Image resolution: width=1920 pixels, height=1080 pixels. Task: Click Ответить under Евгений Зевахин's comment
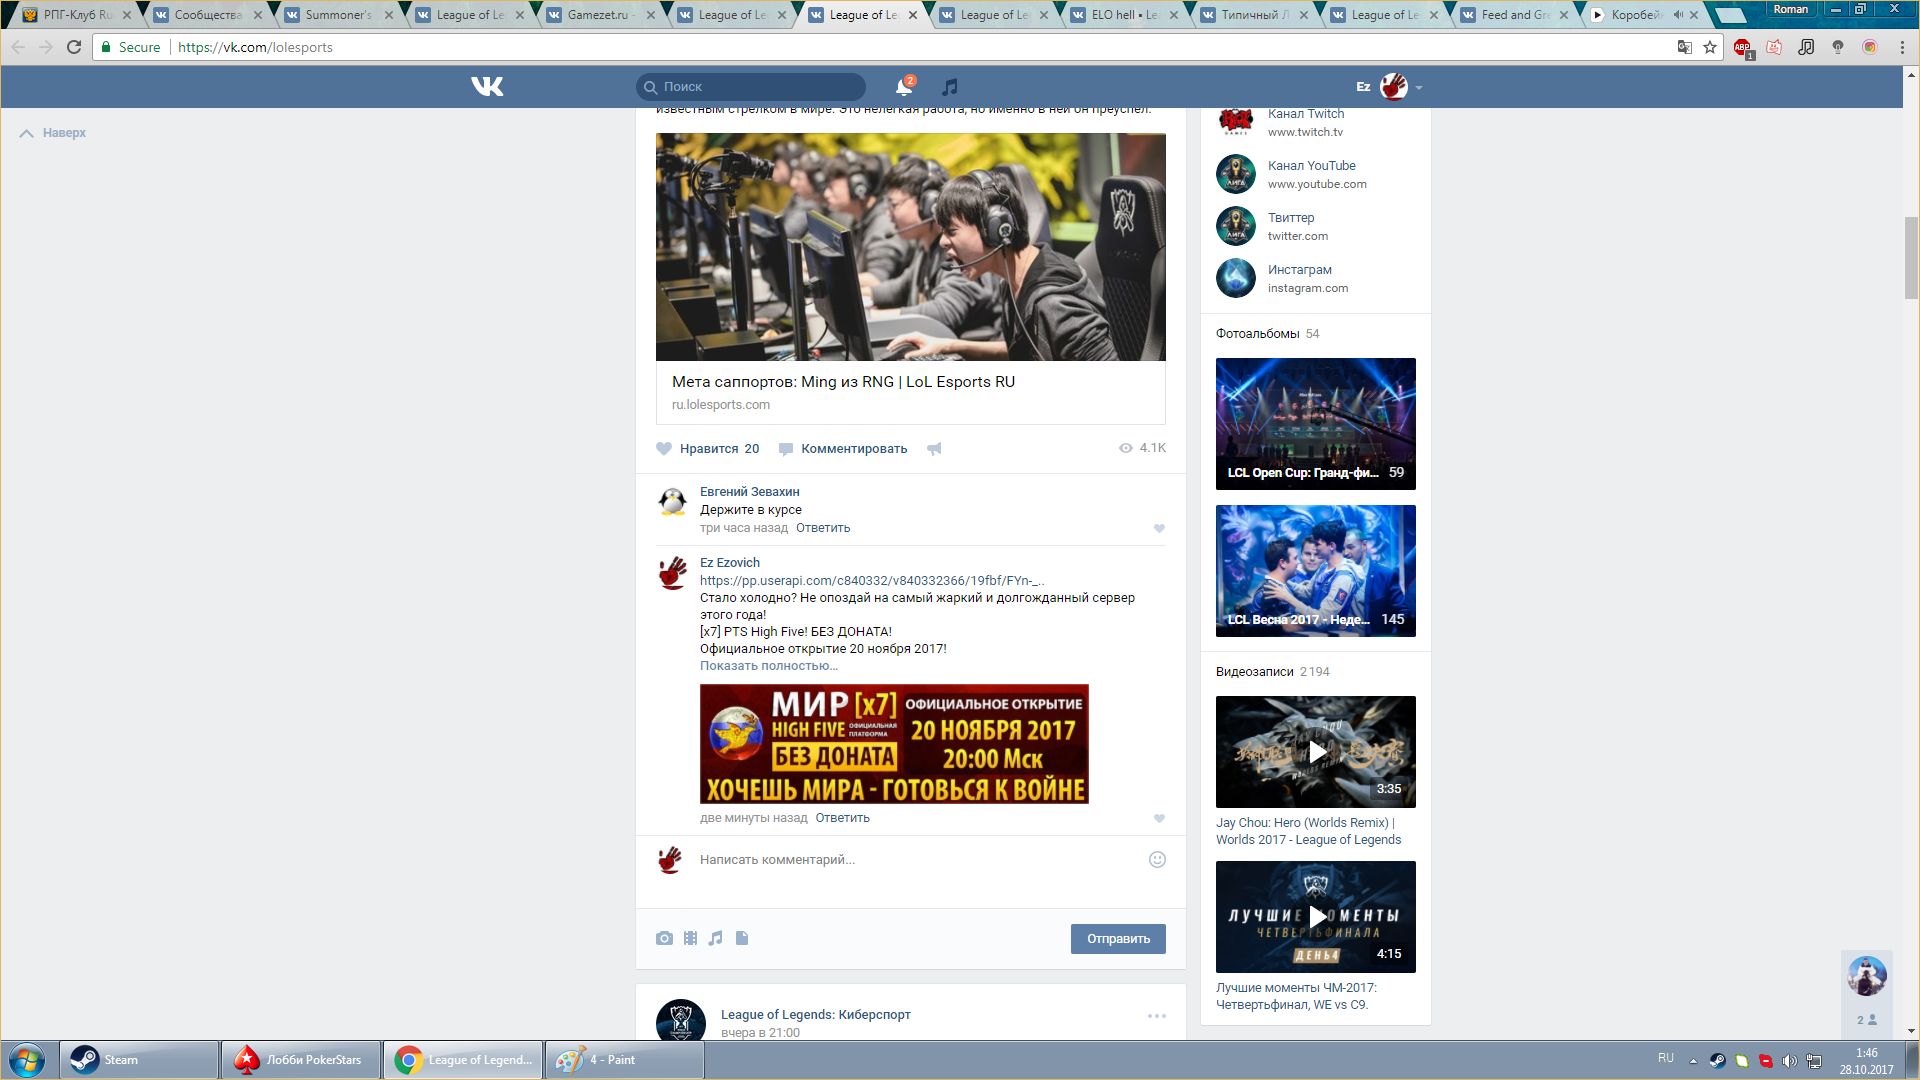pos(822,528)
